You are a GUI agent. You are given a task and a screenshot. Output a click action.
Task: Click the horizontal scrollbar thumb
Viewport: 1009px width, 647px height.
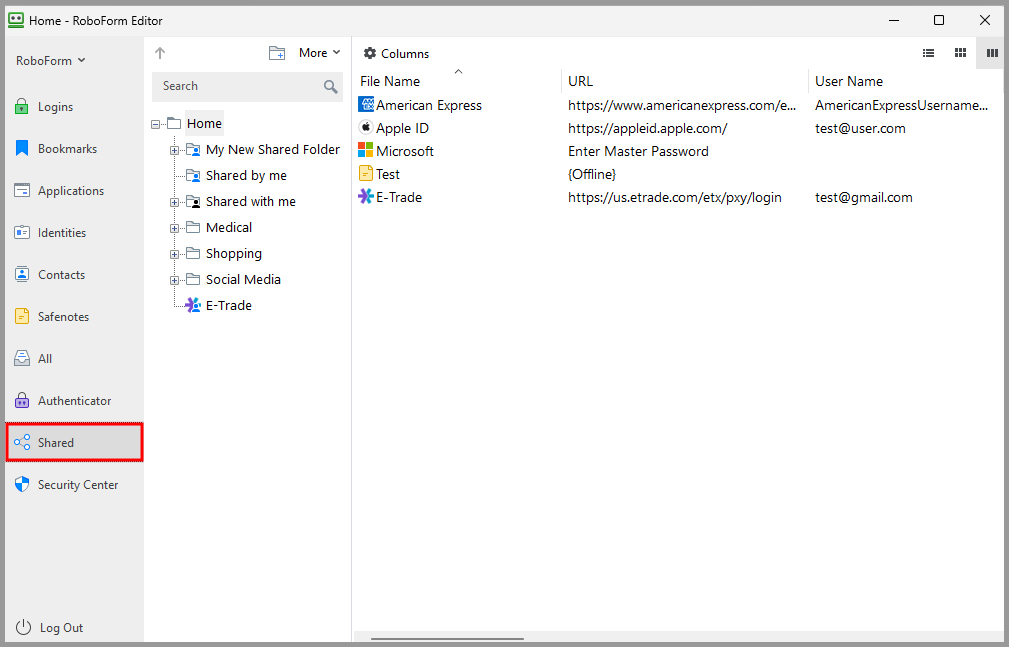[447, 639]
